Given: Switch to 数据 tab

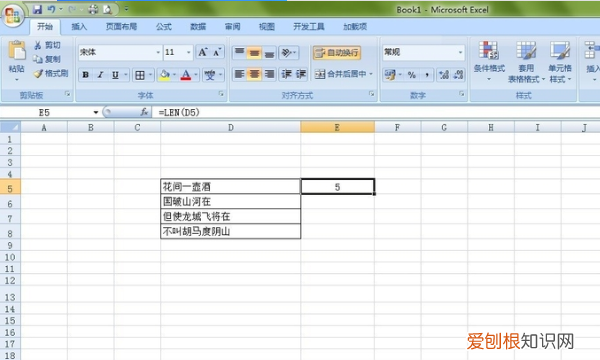Looking at the screenshot, I should click(x=198, y=26).
